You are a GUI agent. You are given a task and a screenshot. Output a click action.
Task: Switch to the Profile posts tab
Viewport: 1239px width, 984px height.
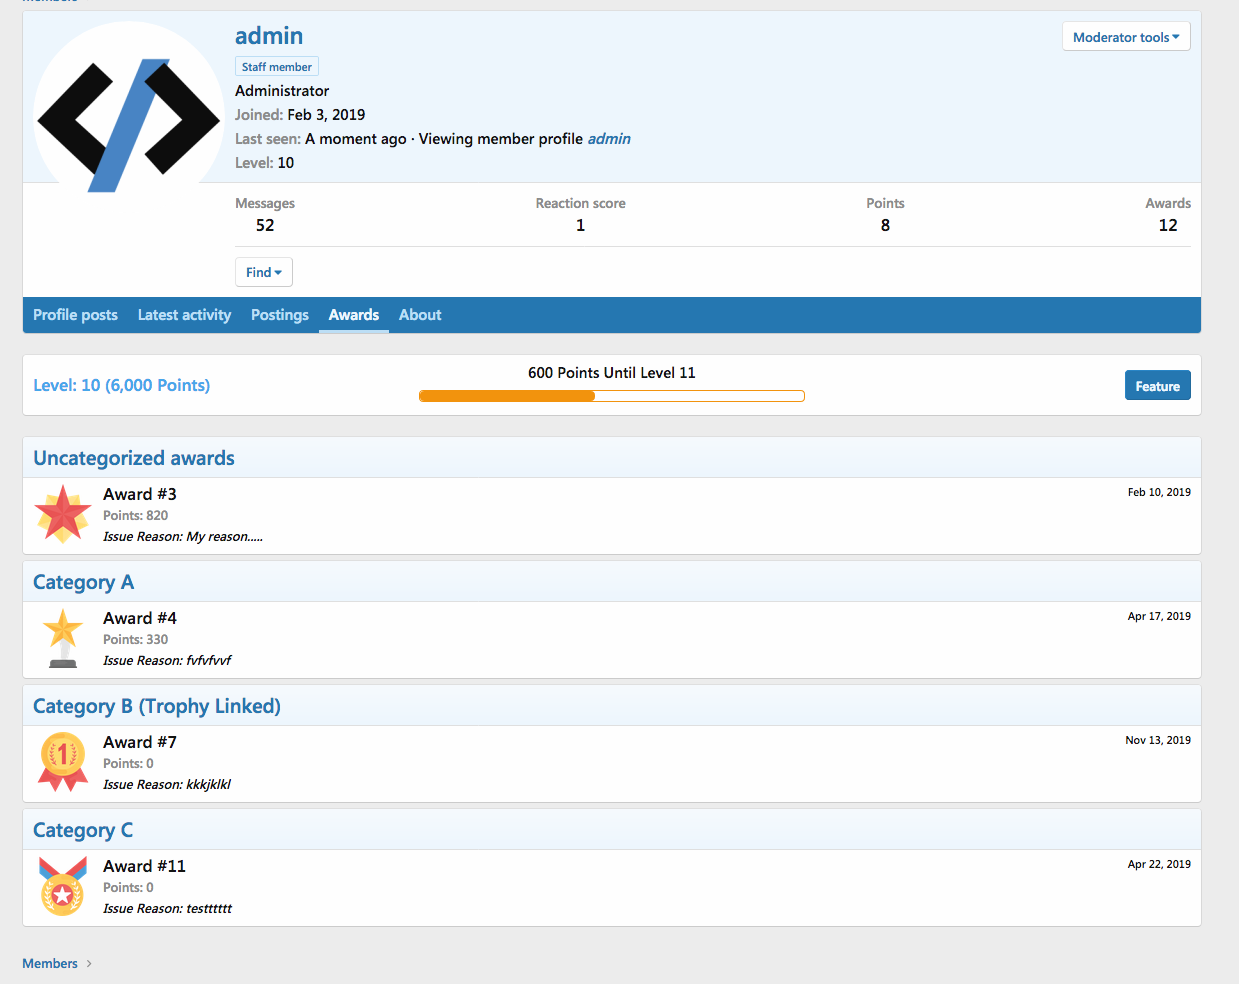point(75,315)
